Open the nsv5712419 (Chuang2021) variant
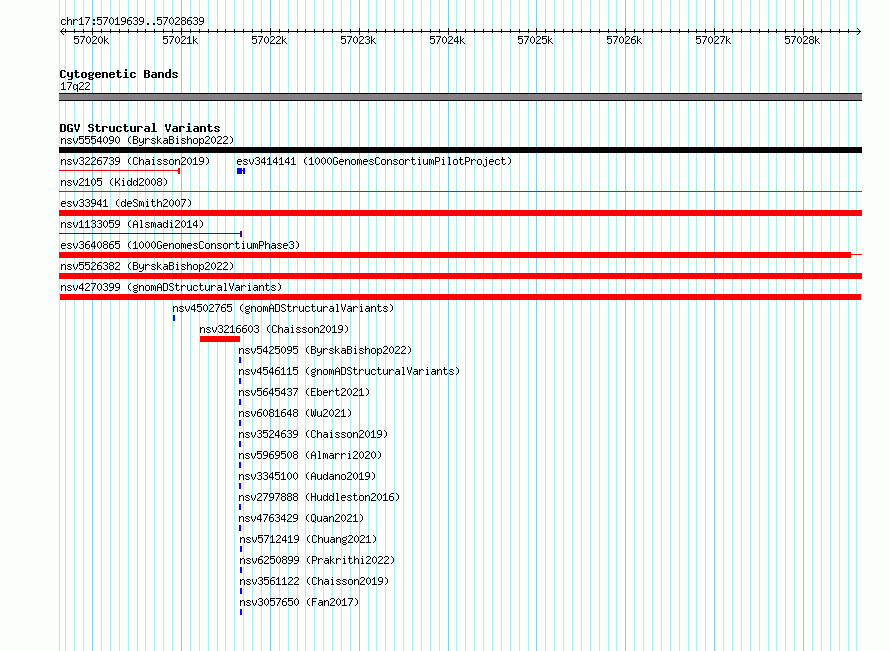Image resolution: width=890 pixels, height=651 pixels. pos(308,539)
